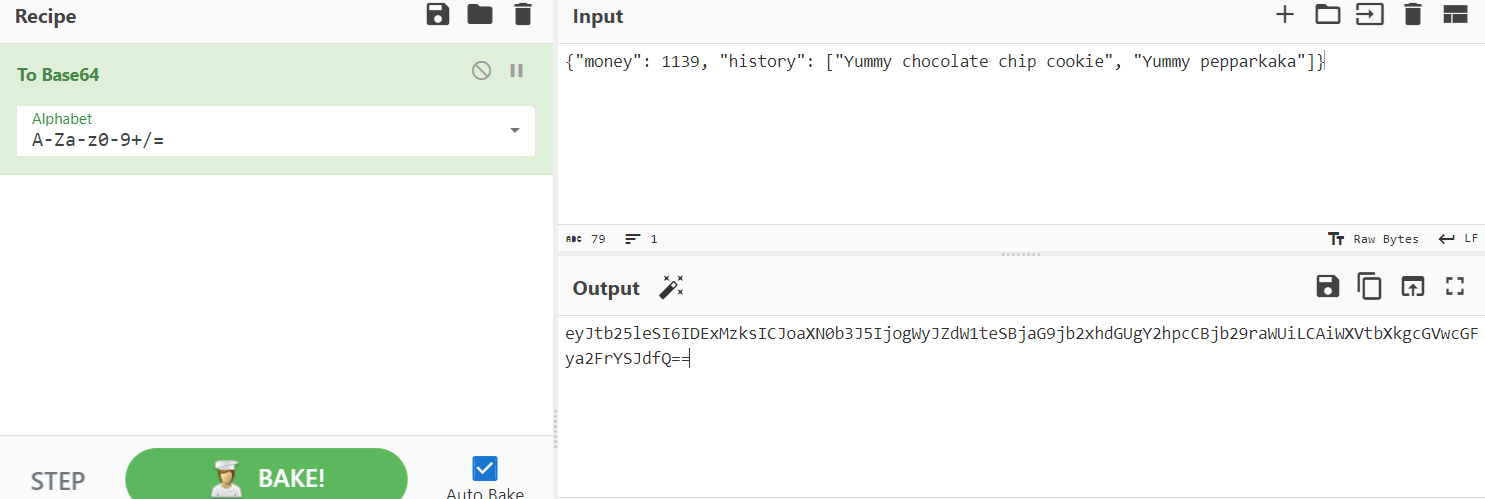Viewport: 1485px width, 499px height.
Task: Load a recipe from folder icon
Action: pos(480,15)
